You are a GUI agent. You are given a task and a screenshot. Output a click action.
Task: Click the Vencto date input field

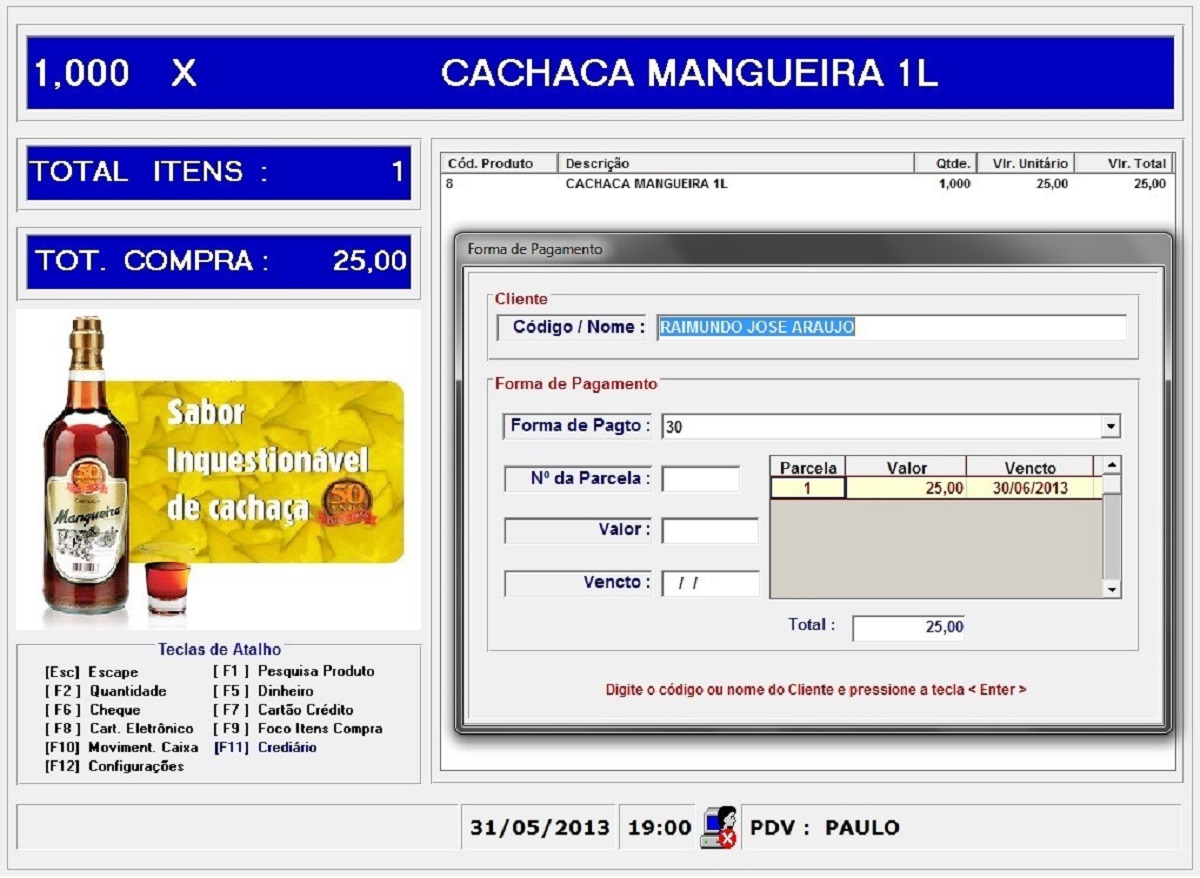(709, 583)
